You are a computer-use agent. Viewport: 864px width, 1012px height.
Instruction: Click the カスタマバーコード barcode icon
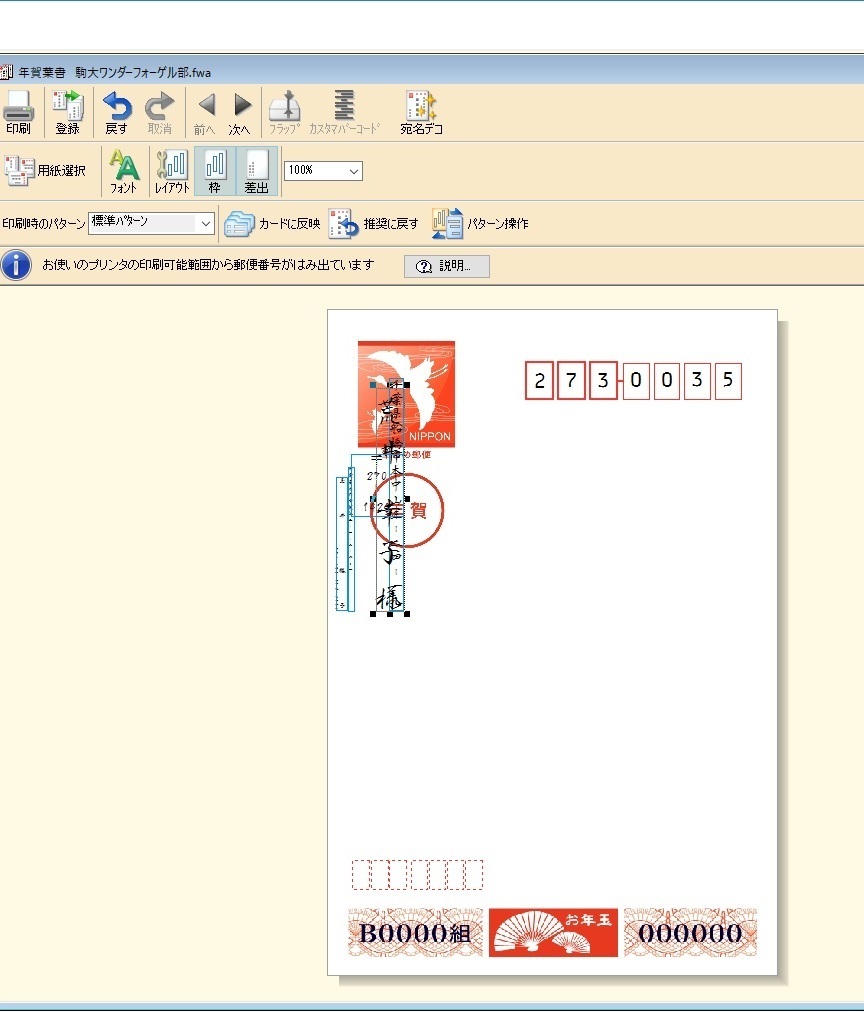[x=345, y=112]
